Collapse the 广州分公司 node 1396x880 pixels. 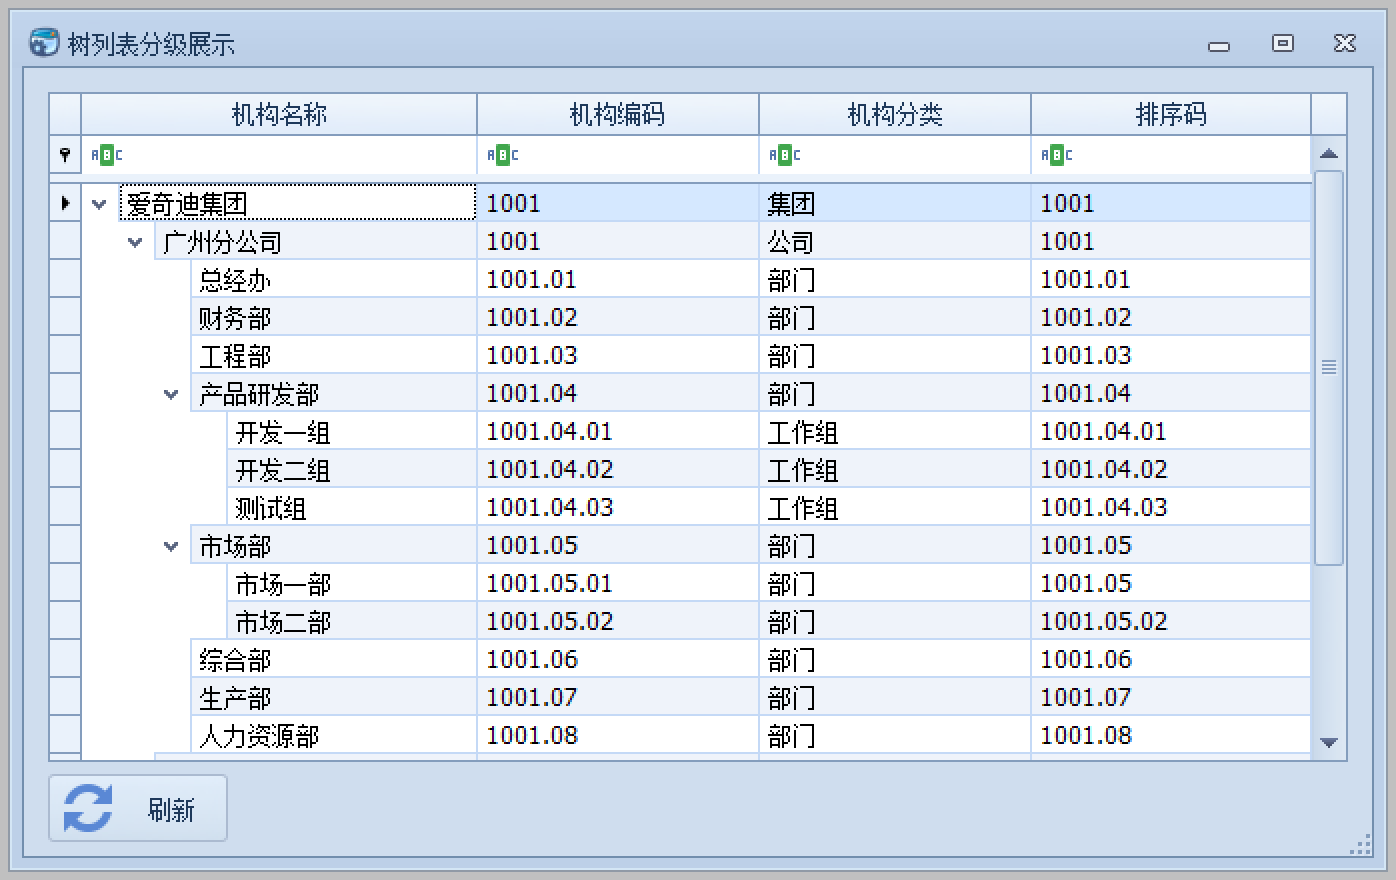coord(135,242)
